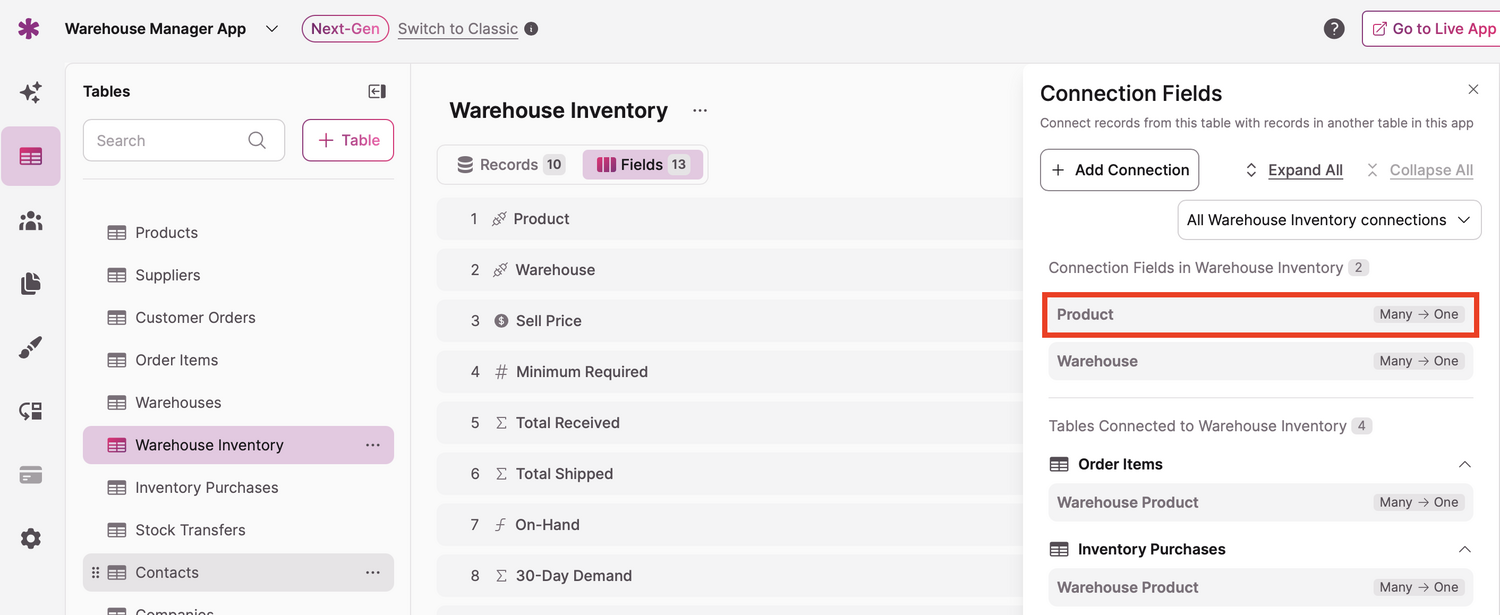1500x615 pixels.
Task: Click the Add Connection button
Action: coord(1119,170)
